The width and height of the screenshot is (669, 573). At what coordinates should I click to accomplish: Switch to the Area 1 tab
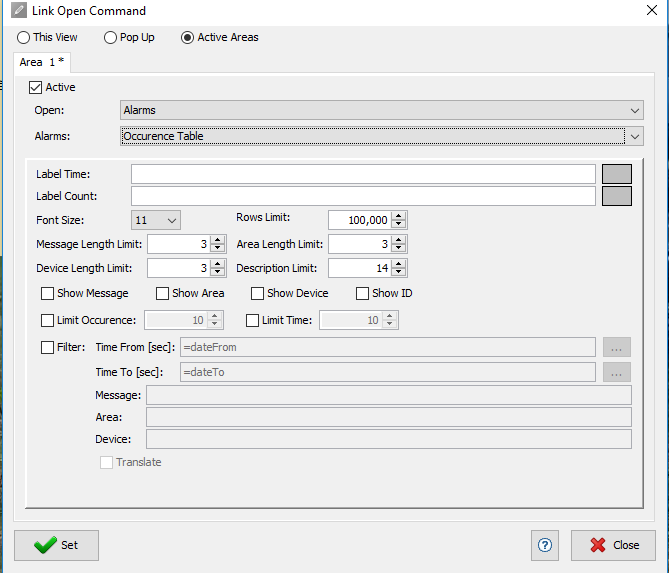click(41, 62)
